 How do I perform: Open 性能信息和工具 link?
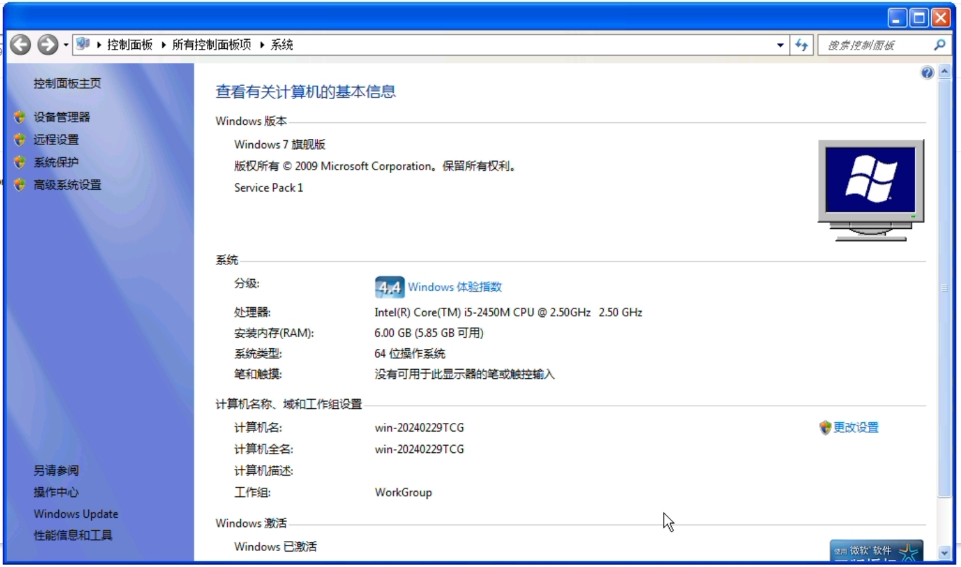(x=72, y=535)
